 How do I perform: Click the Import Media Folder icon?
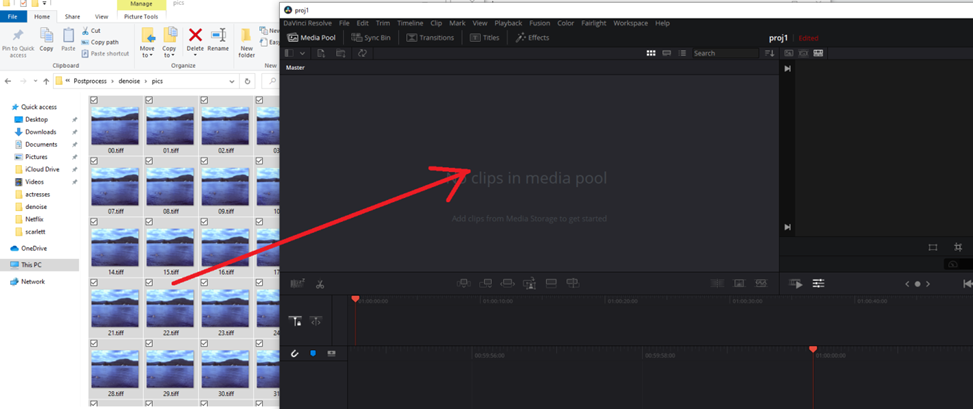pyautogui.click(x=341, y=53)
